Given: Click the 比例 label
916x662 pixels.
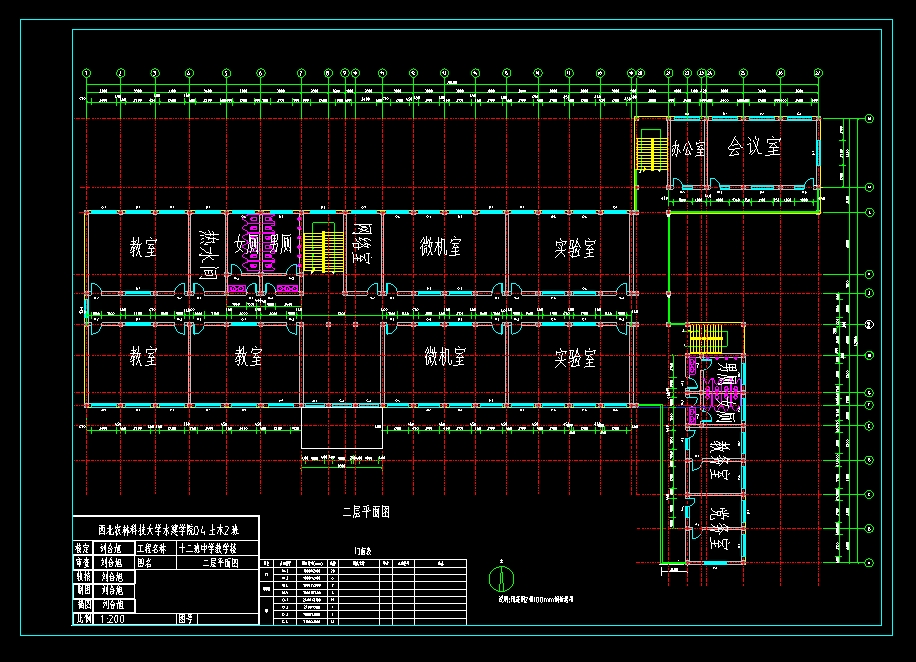Looking at the screenshot, I should click(x=82, y=619).
